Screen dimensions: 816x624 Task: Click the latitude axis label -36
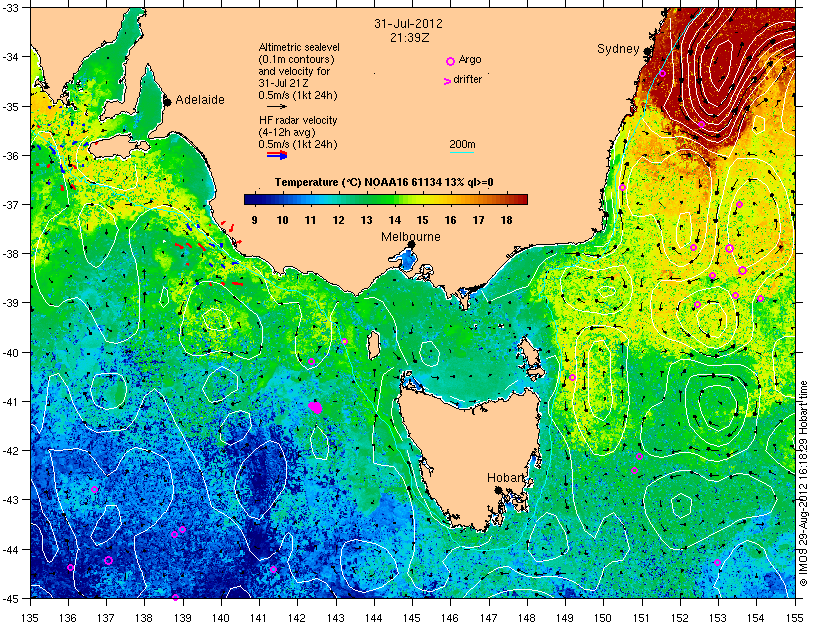9,156
